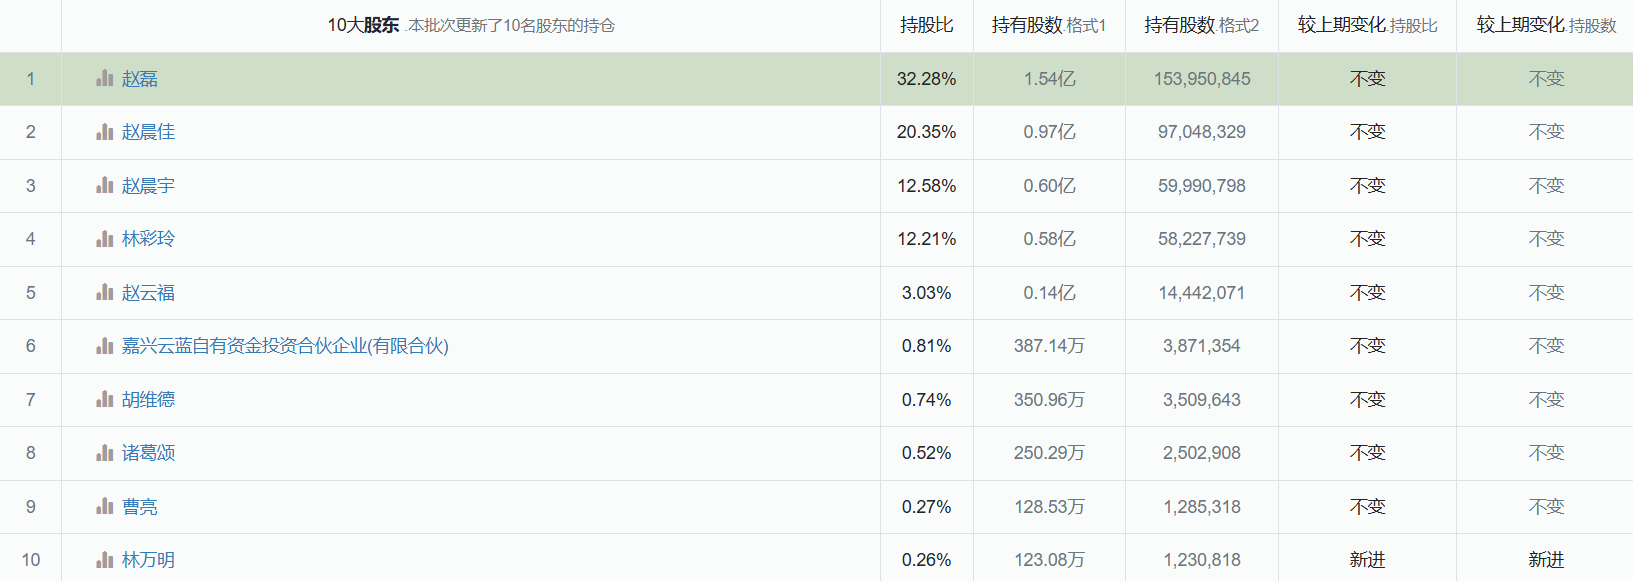Screen dimensions: 1633x581
Task: Select the highlighted first row for 赵磊
Action: pos(600,78)
